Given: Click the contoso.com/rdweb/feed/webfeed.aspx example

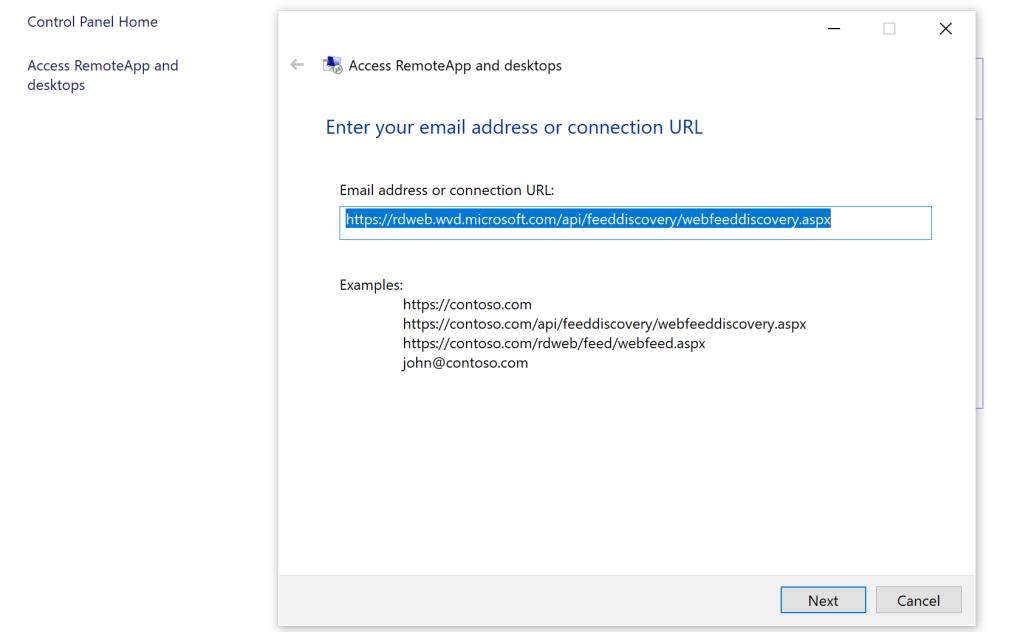Looking at the screenshot, I should (554, 343).
